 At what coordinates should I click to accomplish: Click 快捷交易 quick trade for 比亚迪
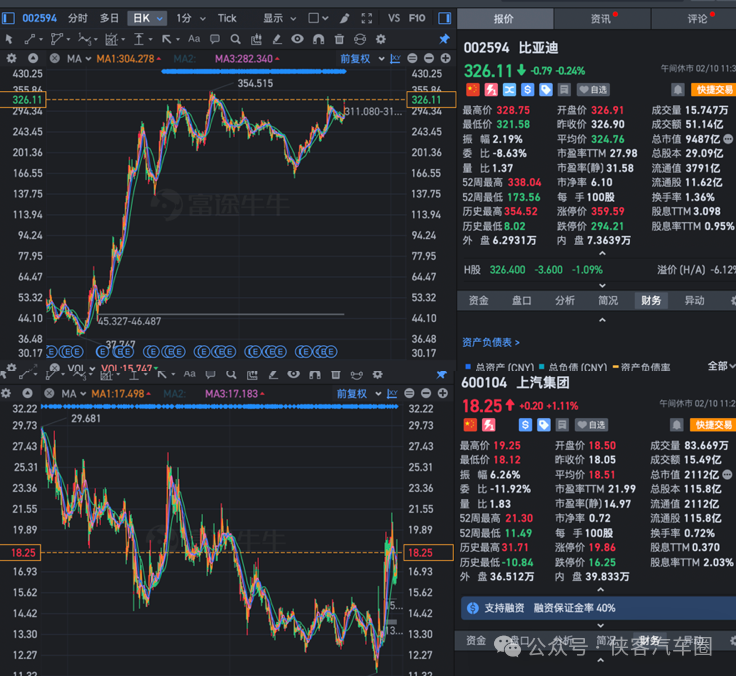tap(713, 89)
